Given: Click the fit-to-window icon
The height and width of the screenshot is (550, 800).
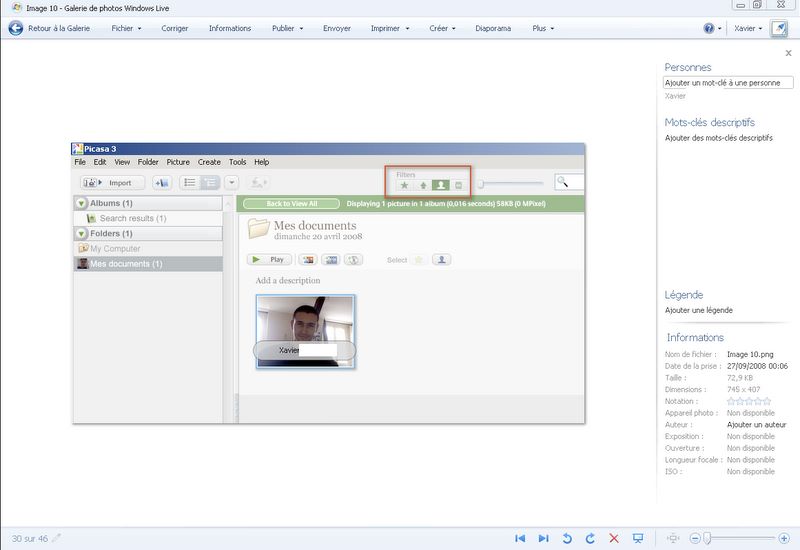Looking at the screenshot, I should (673, 538).
